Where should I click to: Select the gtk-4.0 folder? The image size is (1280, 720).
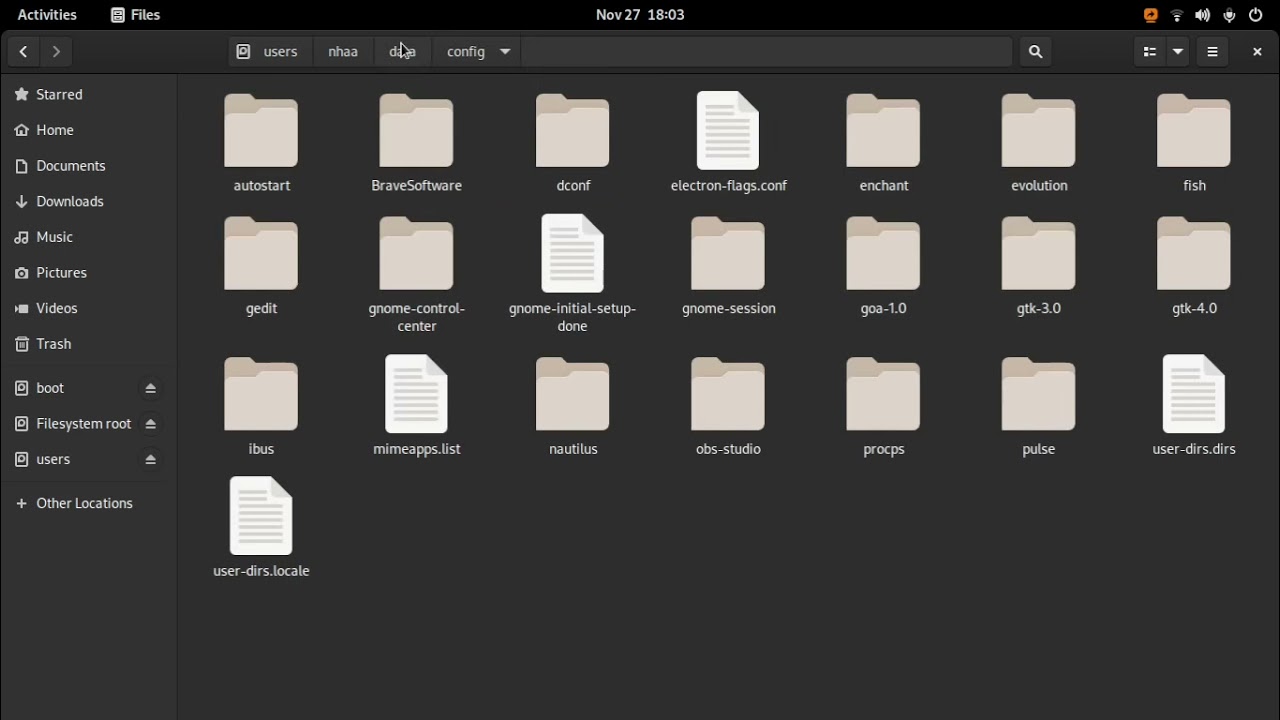coord(1194,265)
